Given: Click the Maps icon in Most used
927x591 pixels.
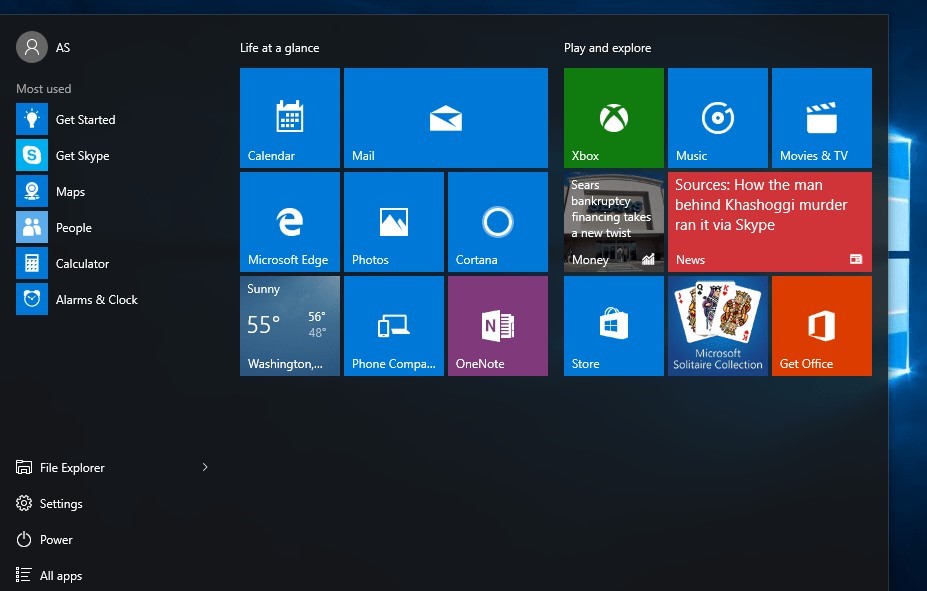Looking at the screenshot, I should click(x=32, y=191).
